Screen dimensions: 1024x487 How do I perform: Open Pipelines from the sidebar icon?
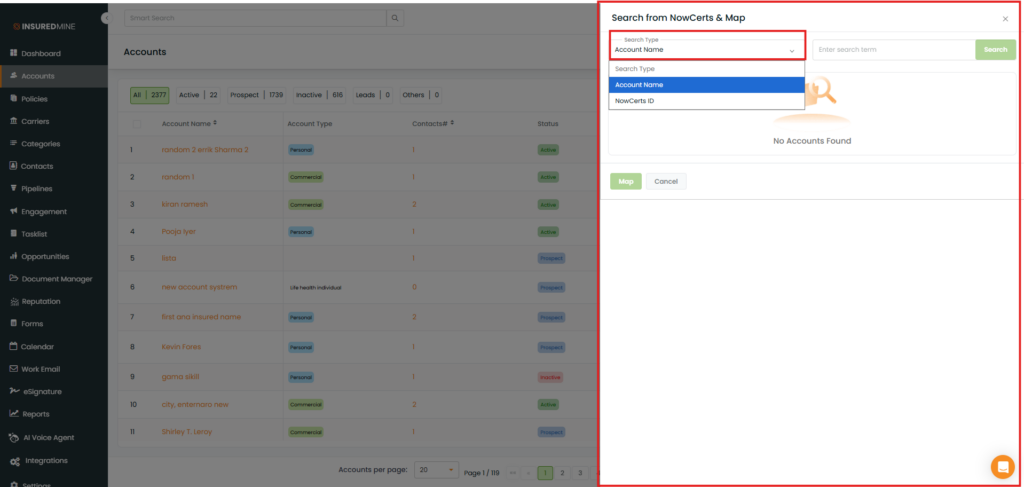(x=14, y=188)
